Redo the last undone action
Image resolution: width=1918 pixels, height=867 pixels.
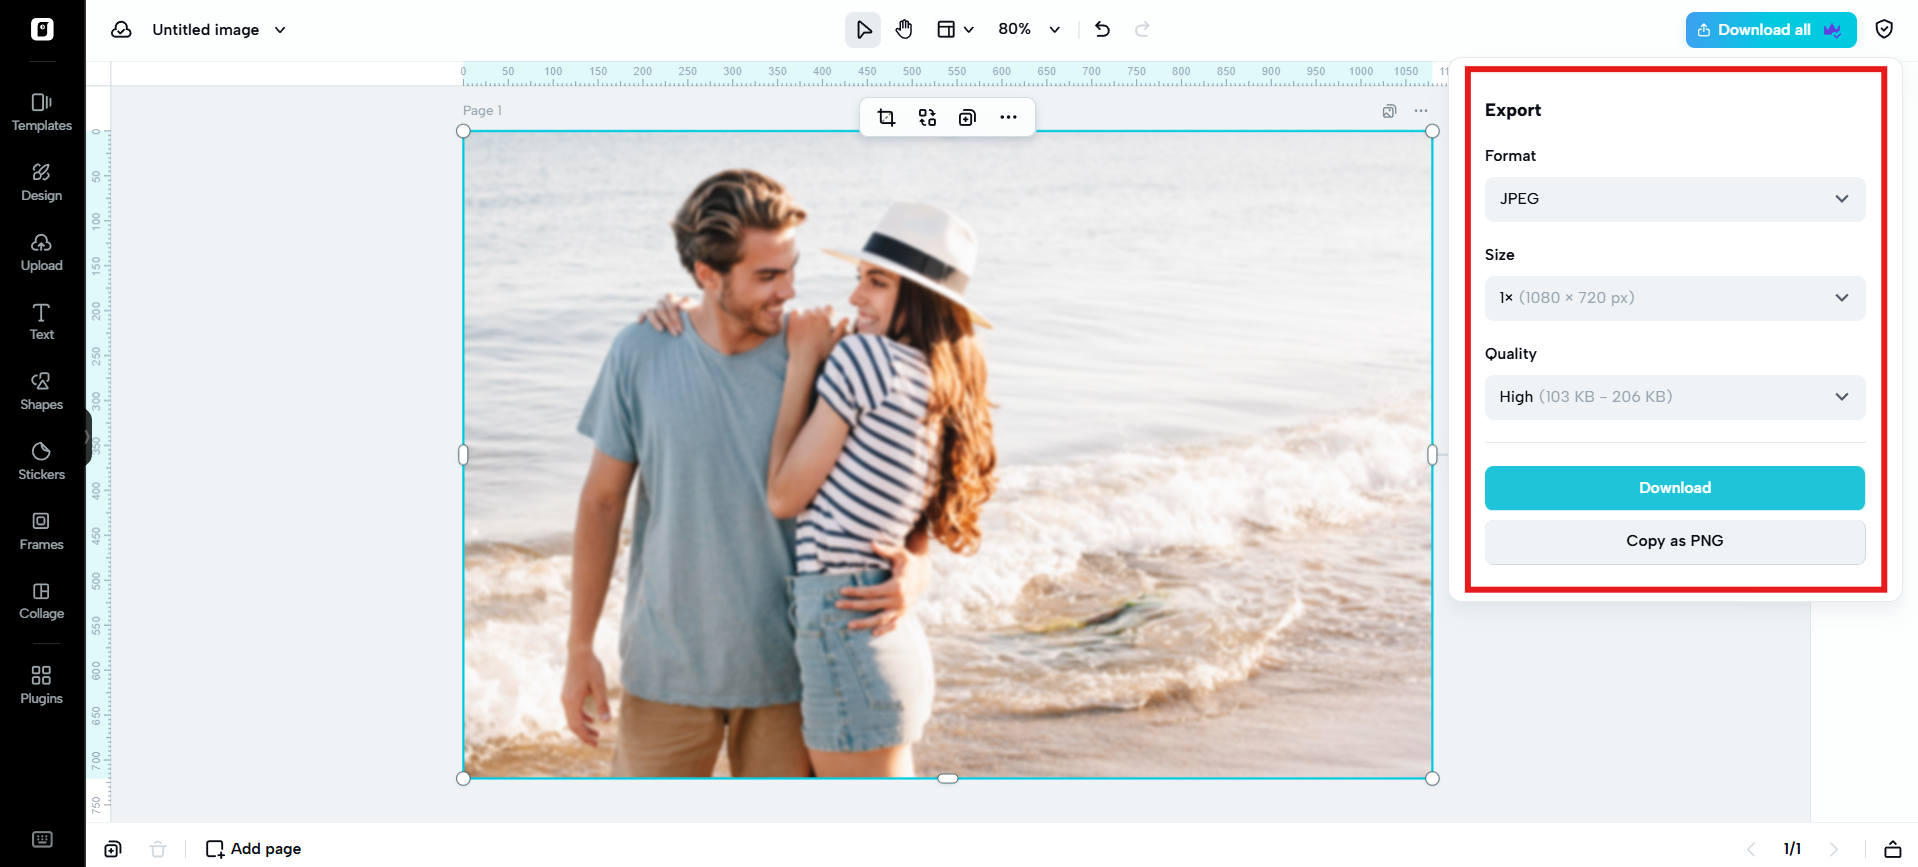click(1142, 30)
